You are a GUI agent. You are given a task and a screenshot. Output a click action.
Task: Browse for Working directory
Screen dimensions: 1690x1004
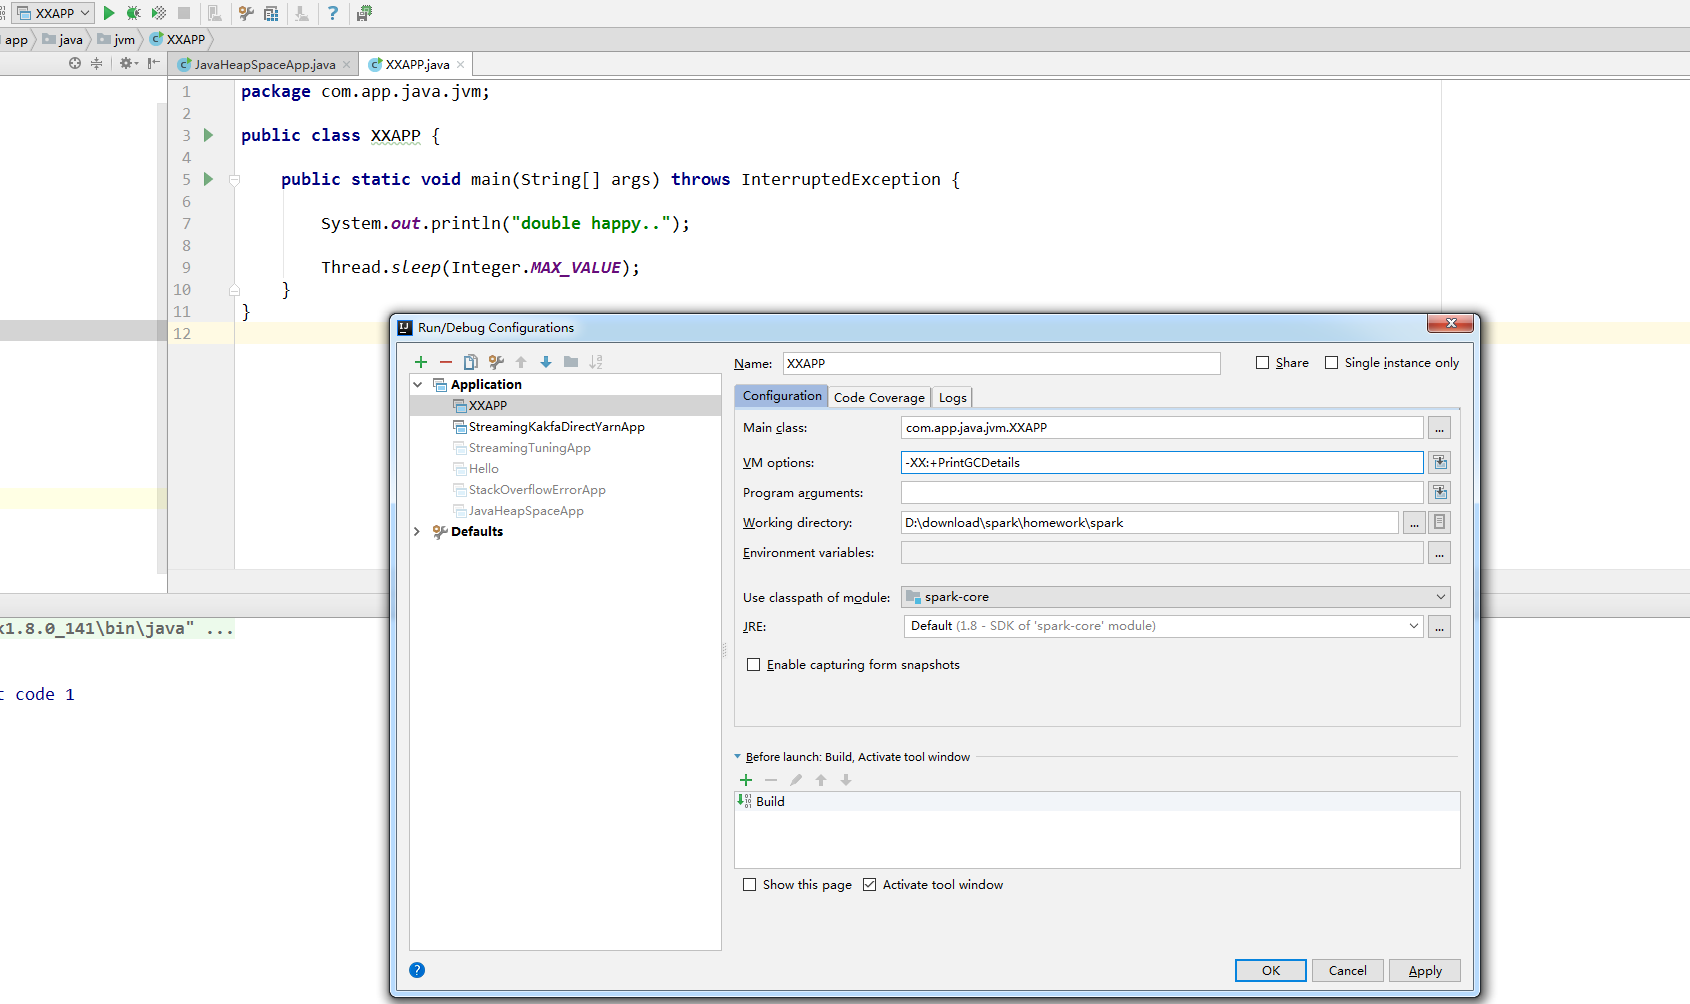[1415, 522]
